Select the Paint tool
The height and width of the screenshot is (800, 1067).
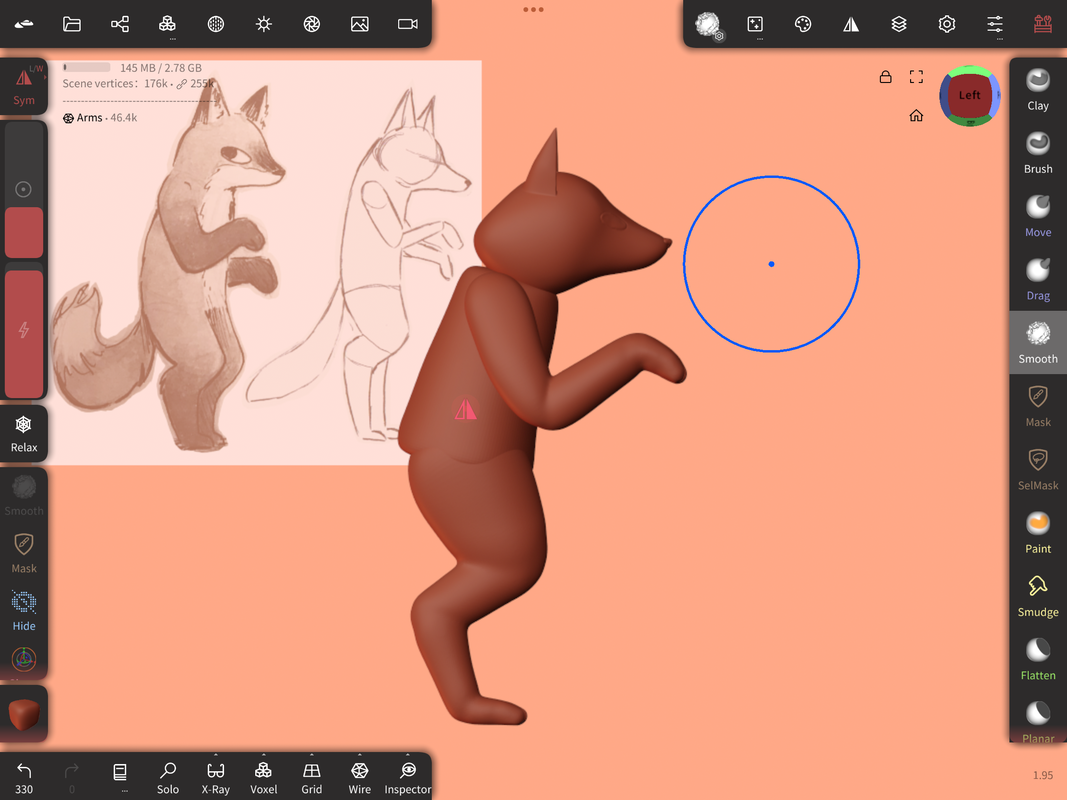pos(1038,532)
